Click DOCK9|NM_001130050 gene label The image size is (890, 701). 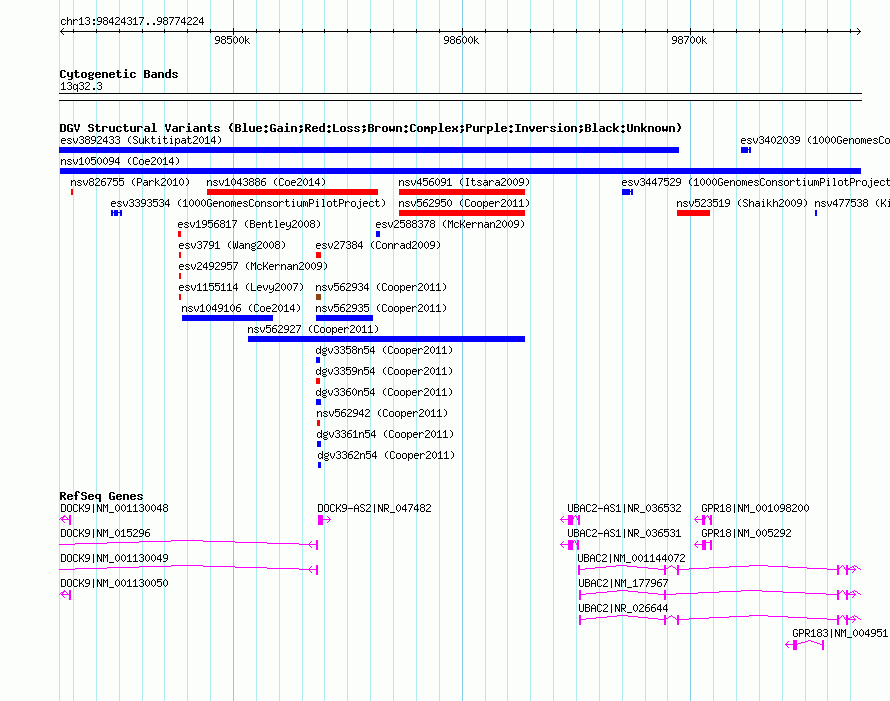pos(114,583)
